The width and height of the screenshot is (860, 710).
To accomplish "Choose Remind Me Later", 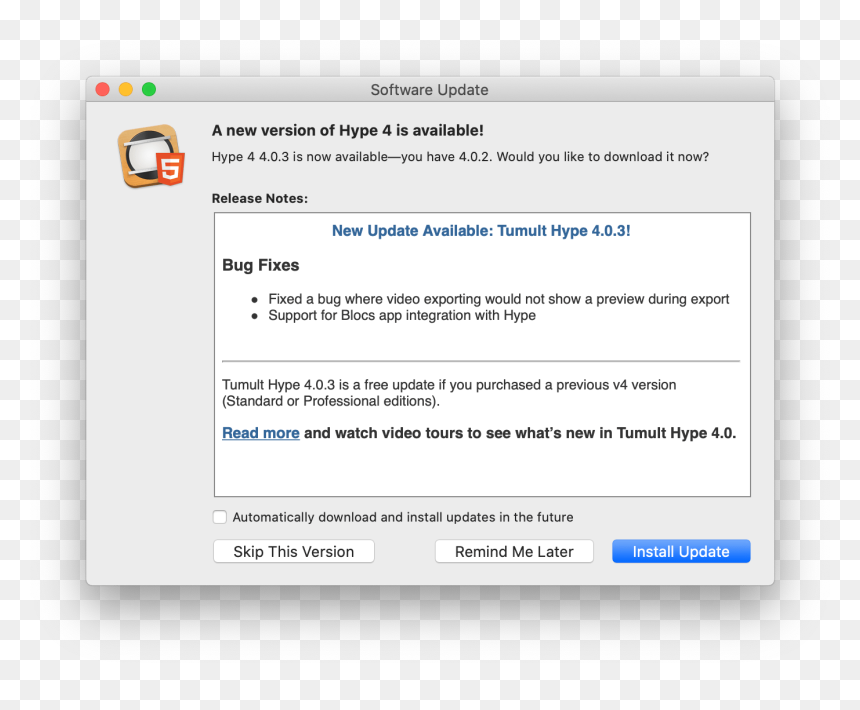I will pos(514,551).
